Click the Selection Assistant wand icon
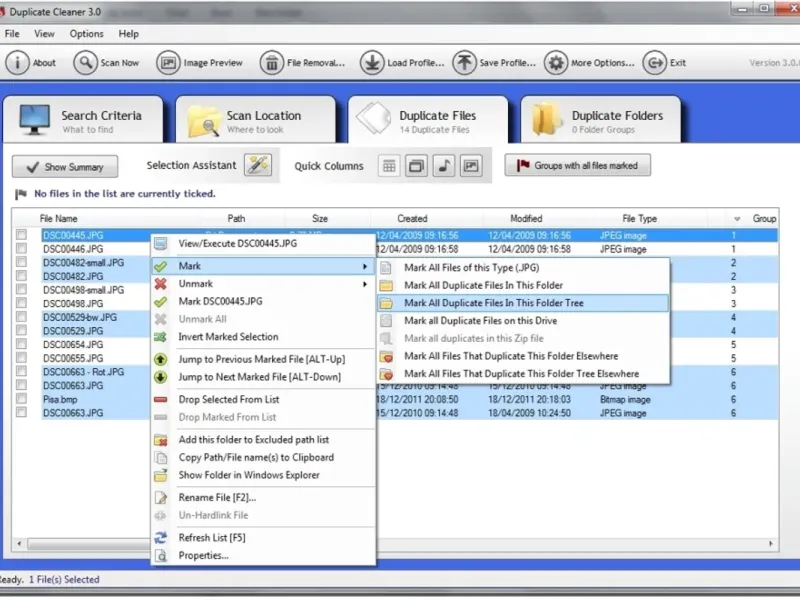Screen dimensions: 800x600 coord(258,165)
